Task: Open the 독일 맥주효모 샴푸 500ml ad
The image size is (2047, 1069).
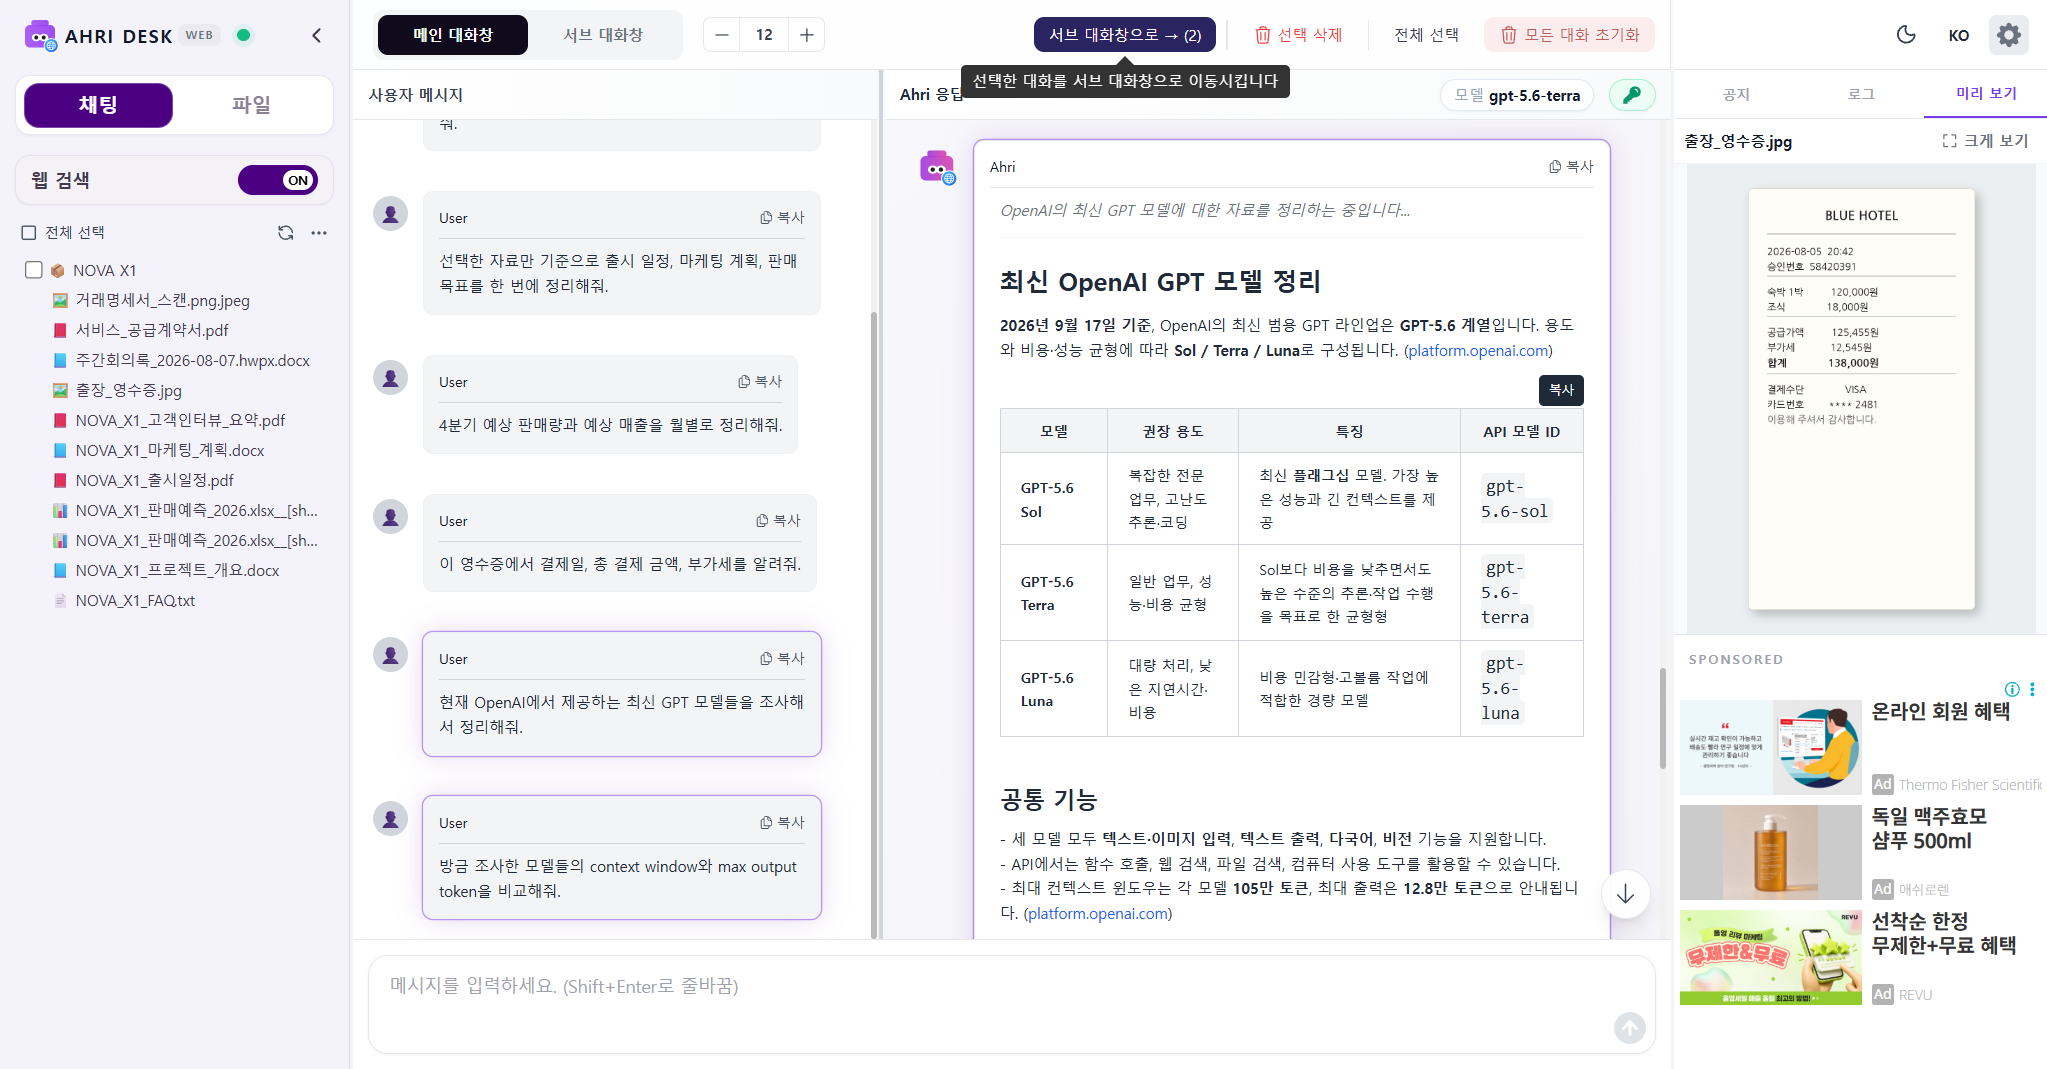Action: coord(1861,852)
